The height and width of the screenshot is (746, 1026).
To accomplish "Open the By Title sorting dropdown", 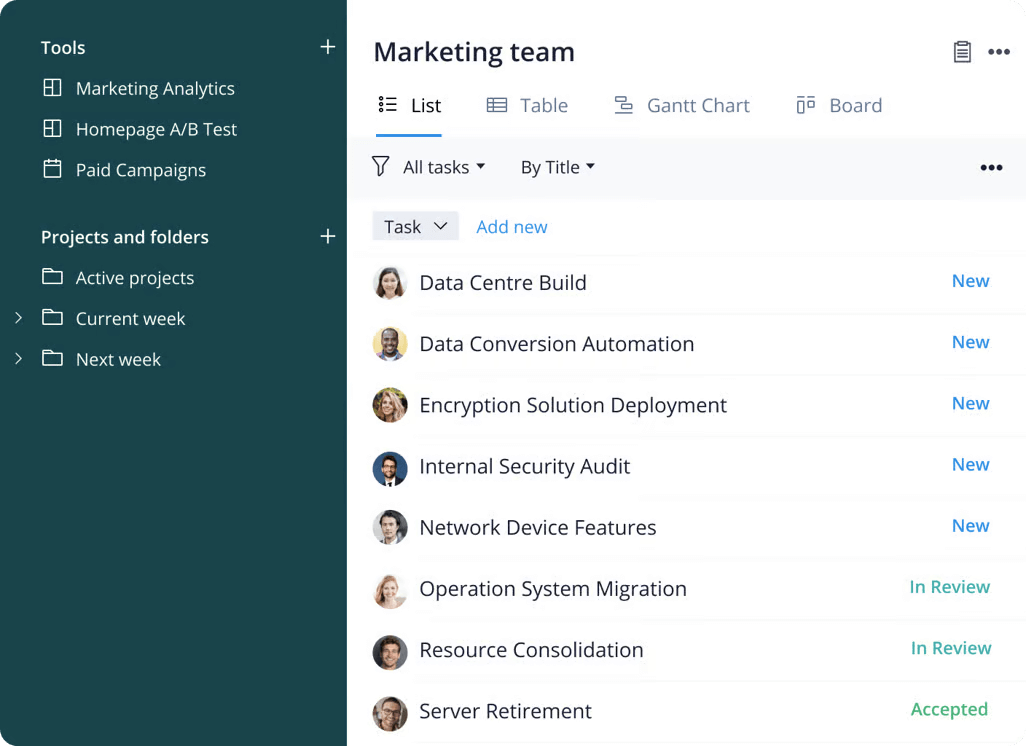I will [x=557, y=167].
